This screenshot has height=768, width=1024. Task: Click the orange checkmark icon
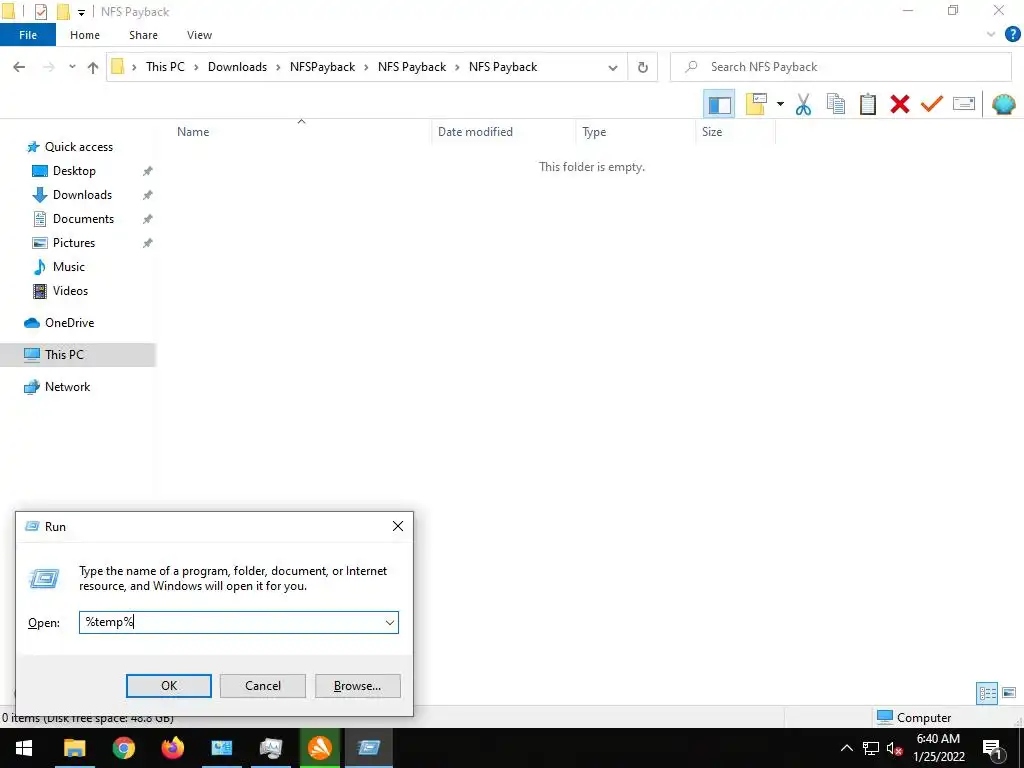(x=931, y=104)
